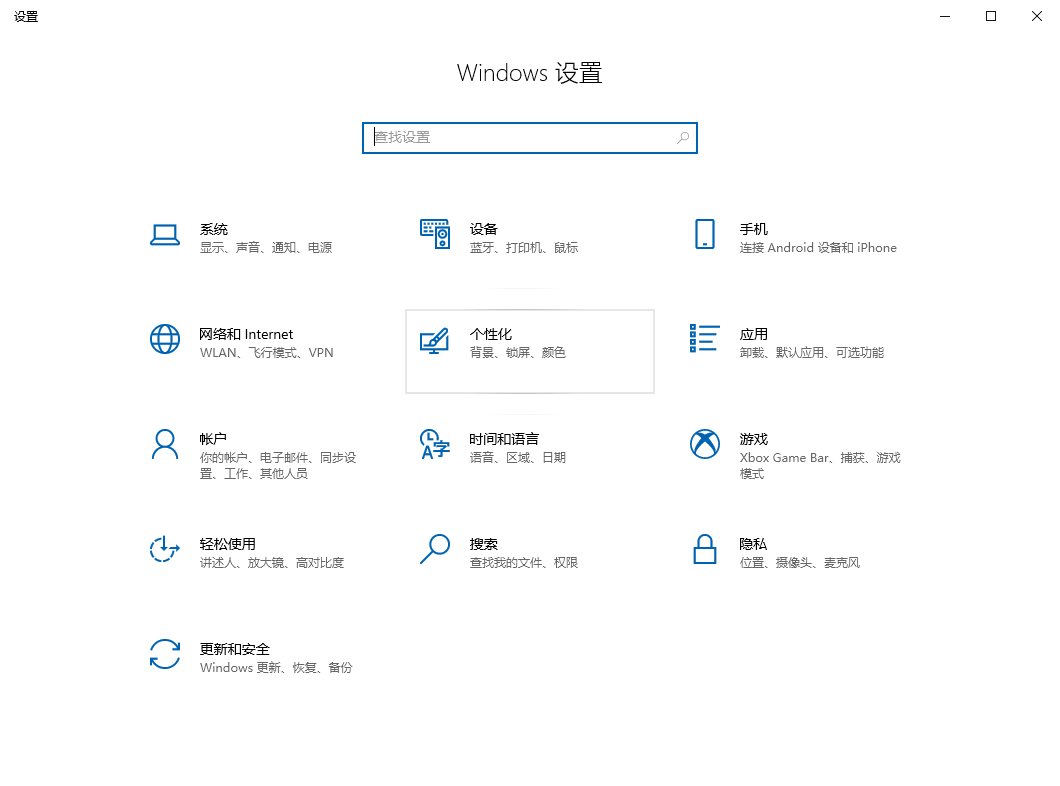Select the Network globe icon
Image resolution: width=1060 pixels, height=786 pixels.
click(164, 339)
